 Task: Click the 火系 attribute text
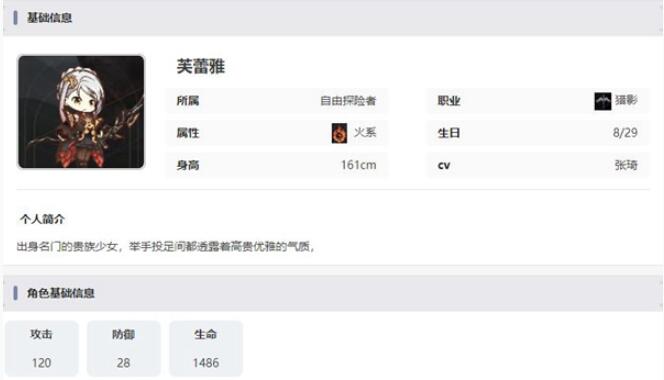[365, 133]
